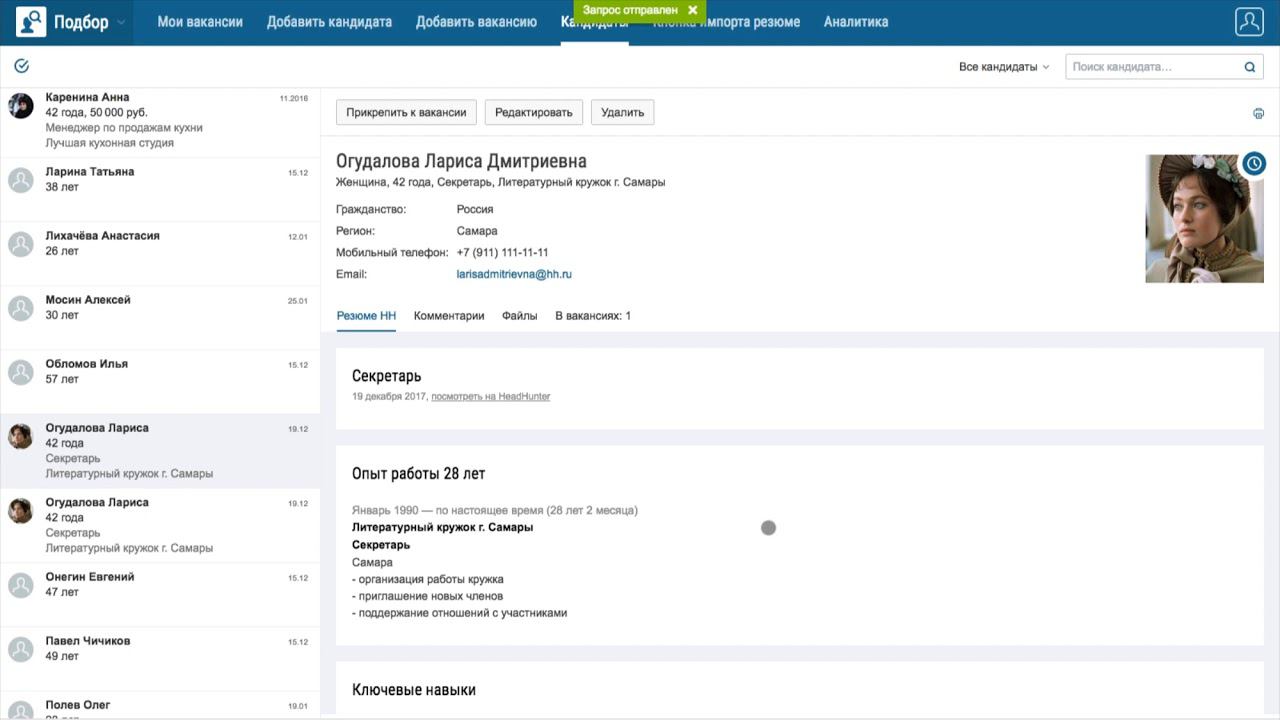Click the print icon
1280x720 pixels.
click(1258, 113)
